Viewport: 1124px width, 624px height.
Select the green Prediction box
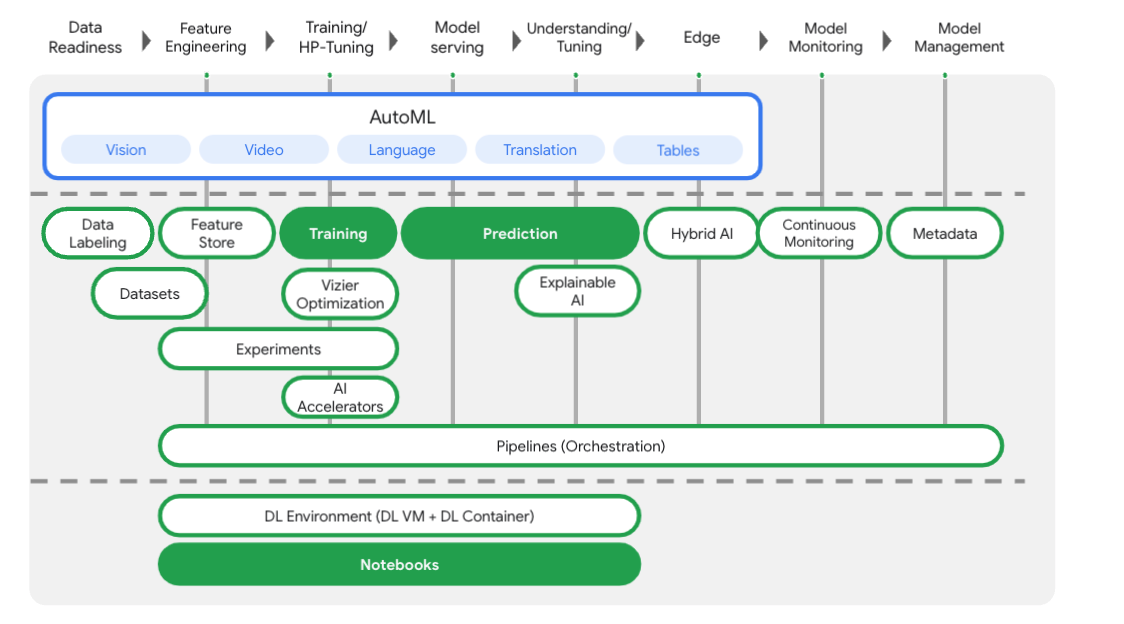(520, 233)
